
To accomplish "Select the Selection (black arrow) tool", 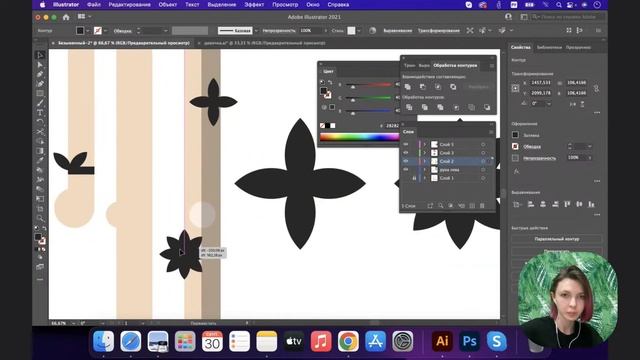I will [x=40, y=56].
